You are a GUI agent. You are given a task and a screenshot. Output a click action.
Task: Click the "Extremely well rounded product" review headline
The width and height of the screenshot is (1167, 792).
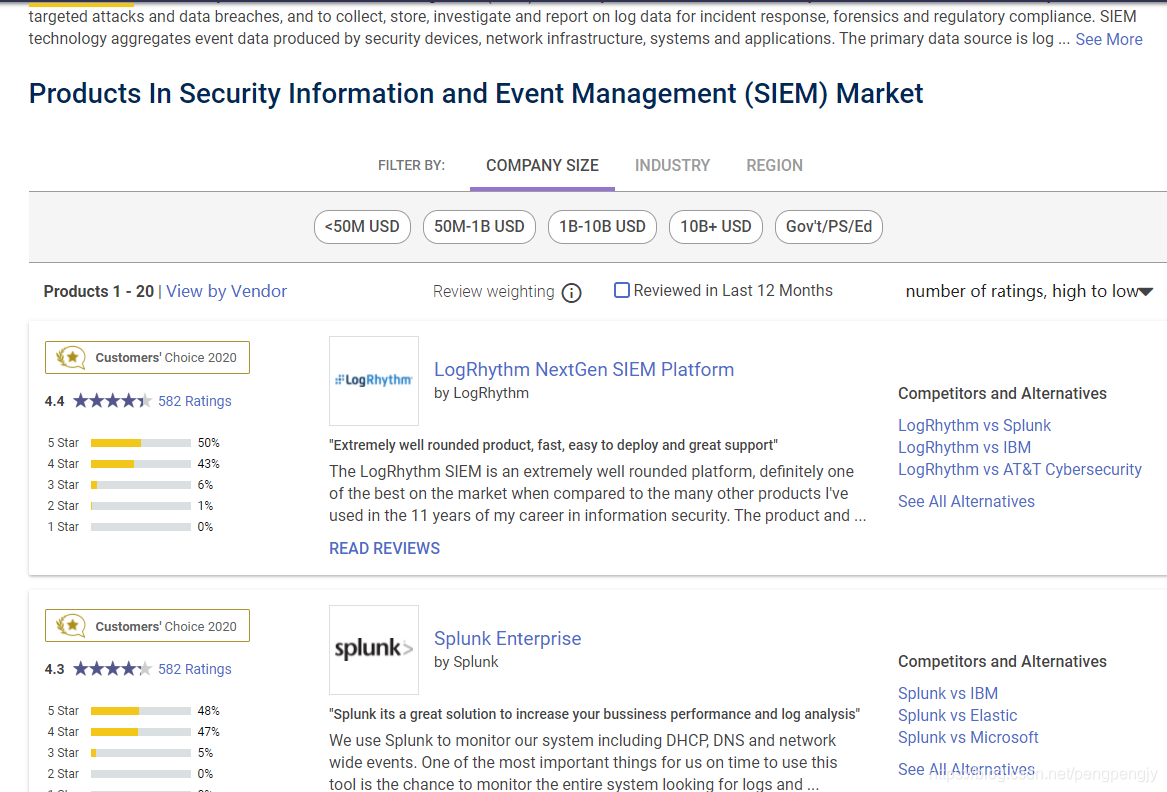pyautogui.click(x=553, y=445)
